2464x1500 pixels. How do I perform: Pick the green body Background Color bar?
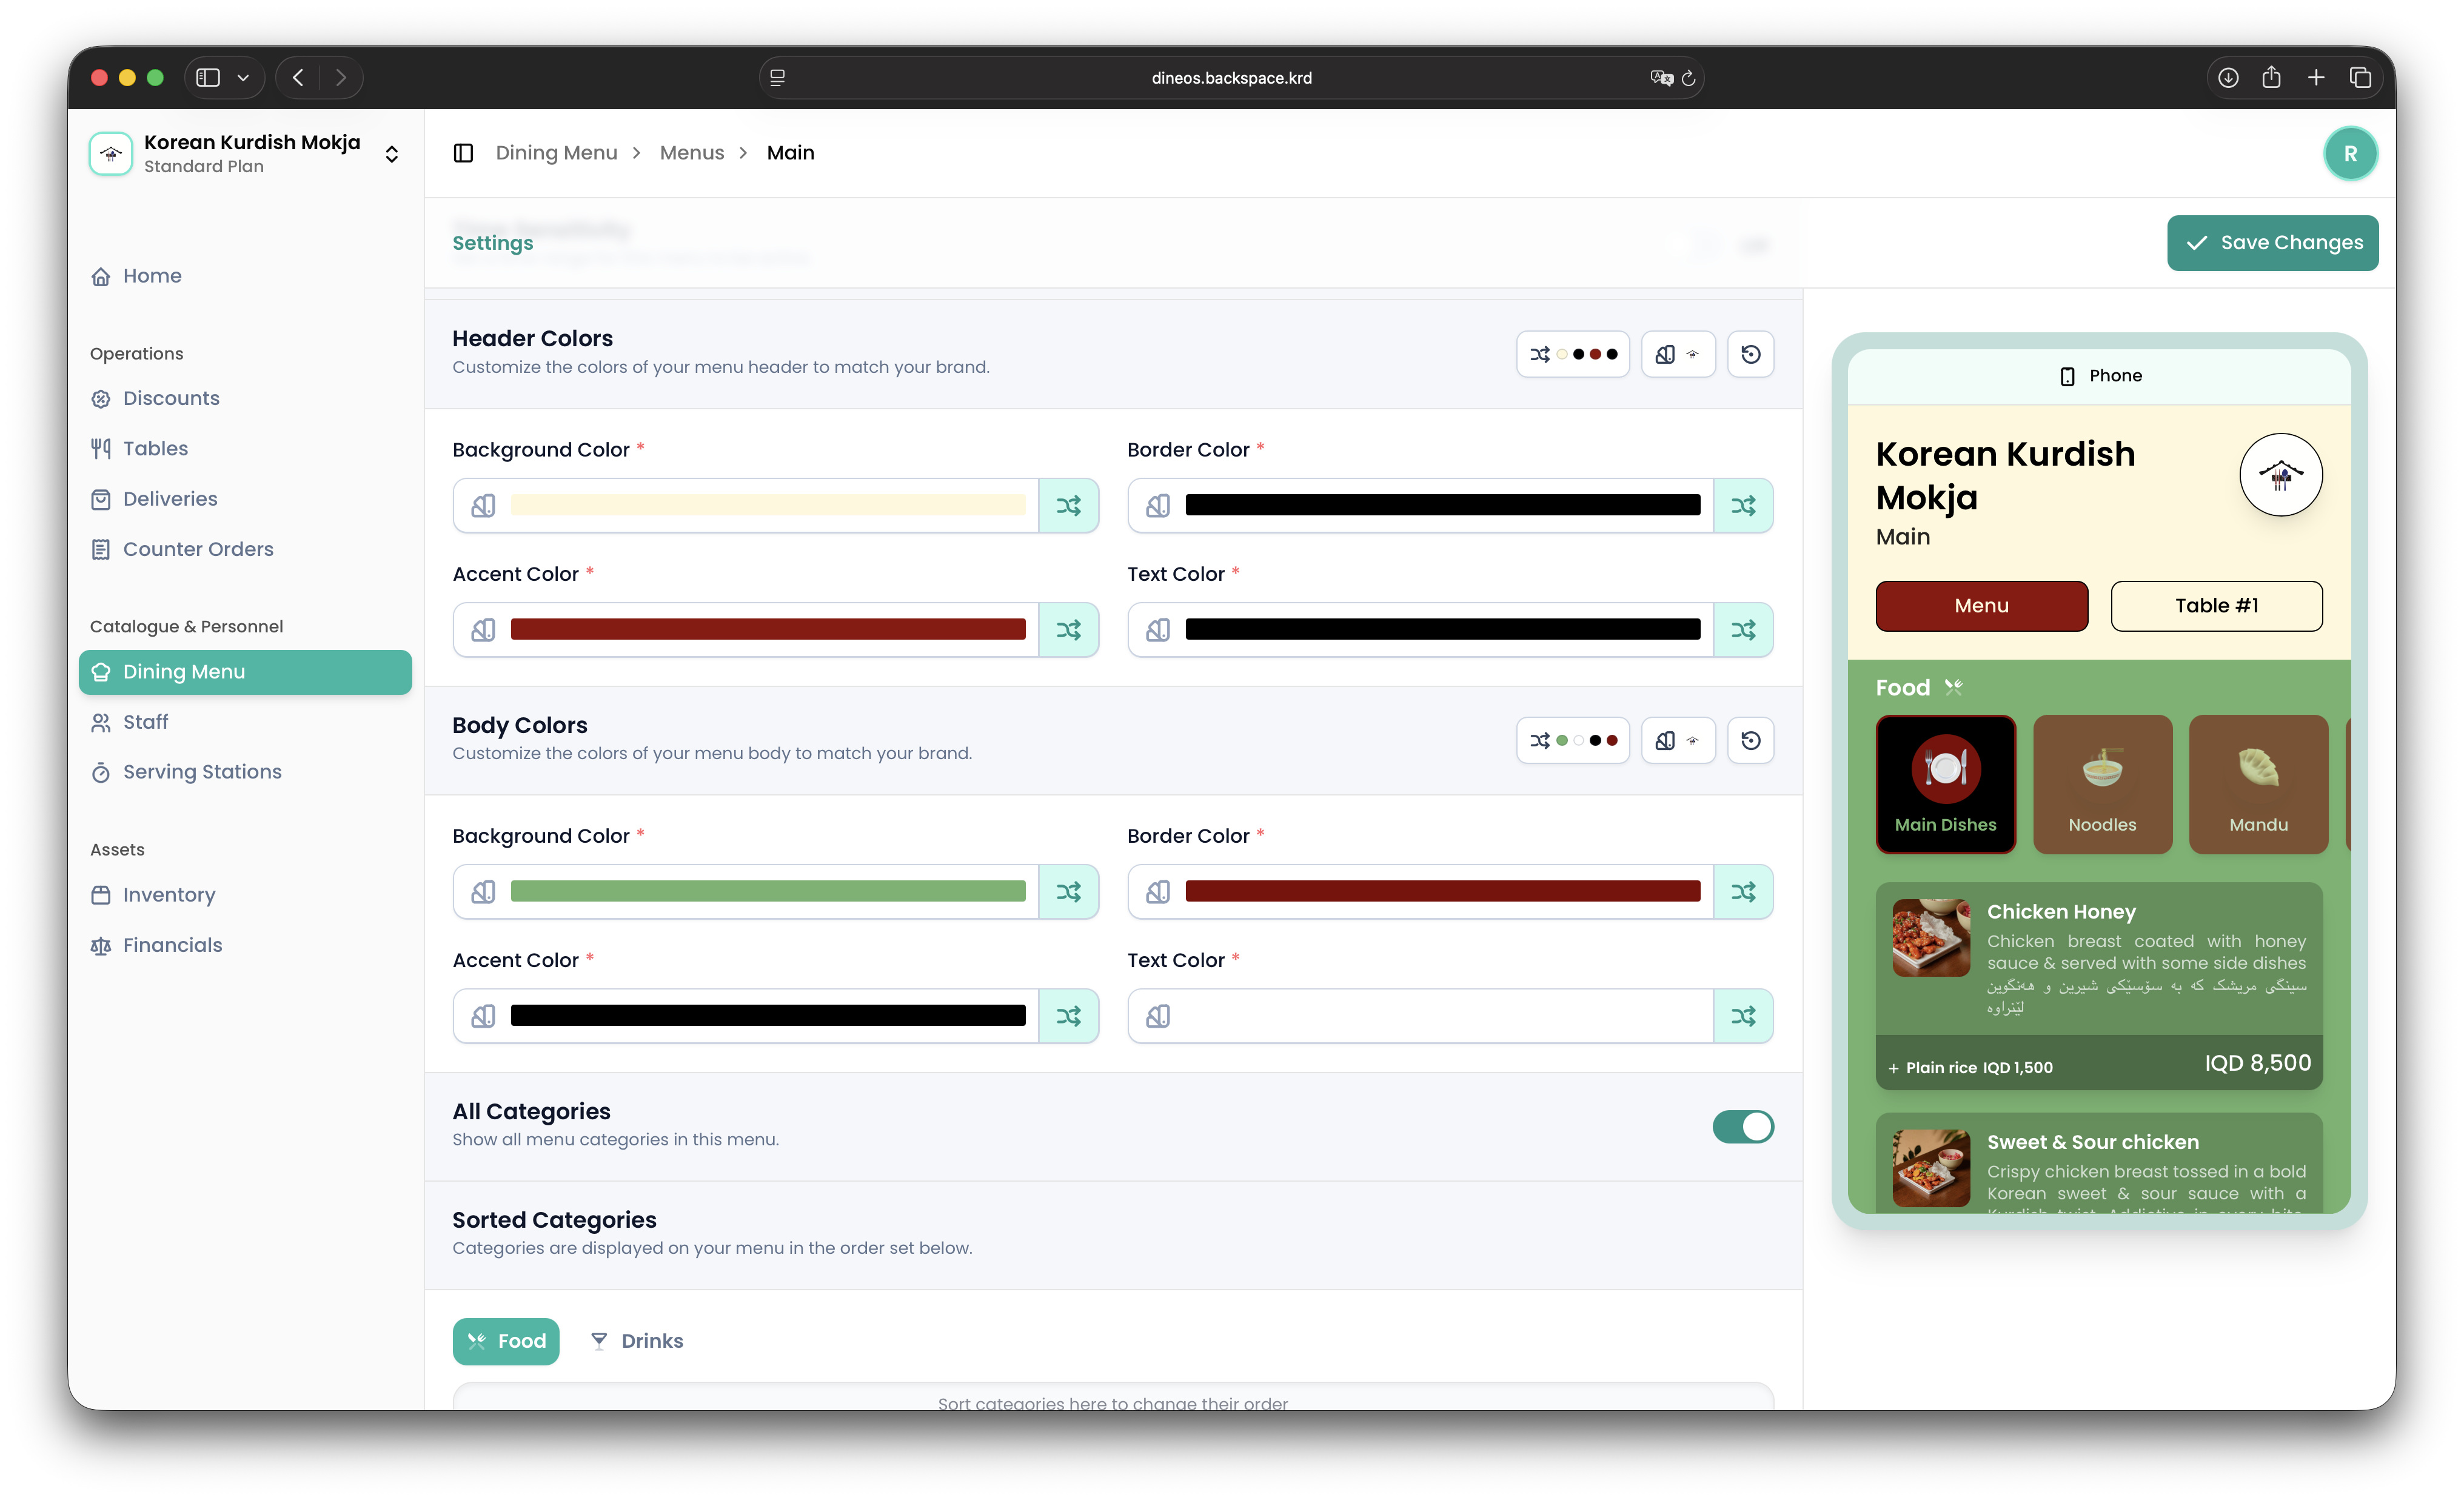click(x=768, y=892)
